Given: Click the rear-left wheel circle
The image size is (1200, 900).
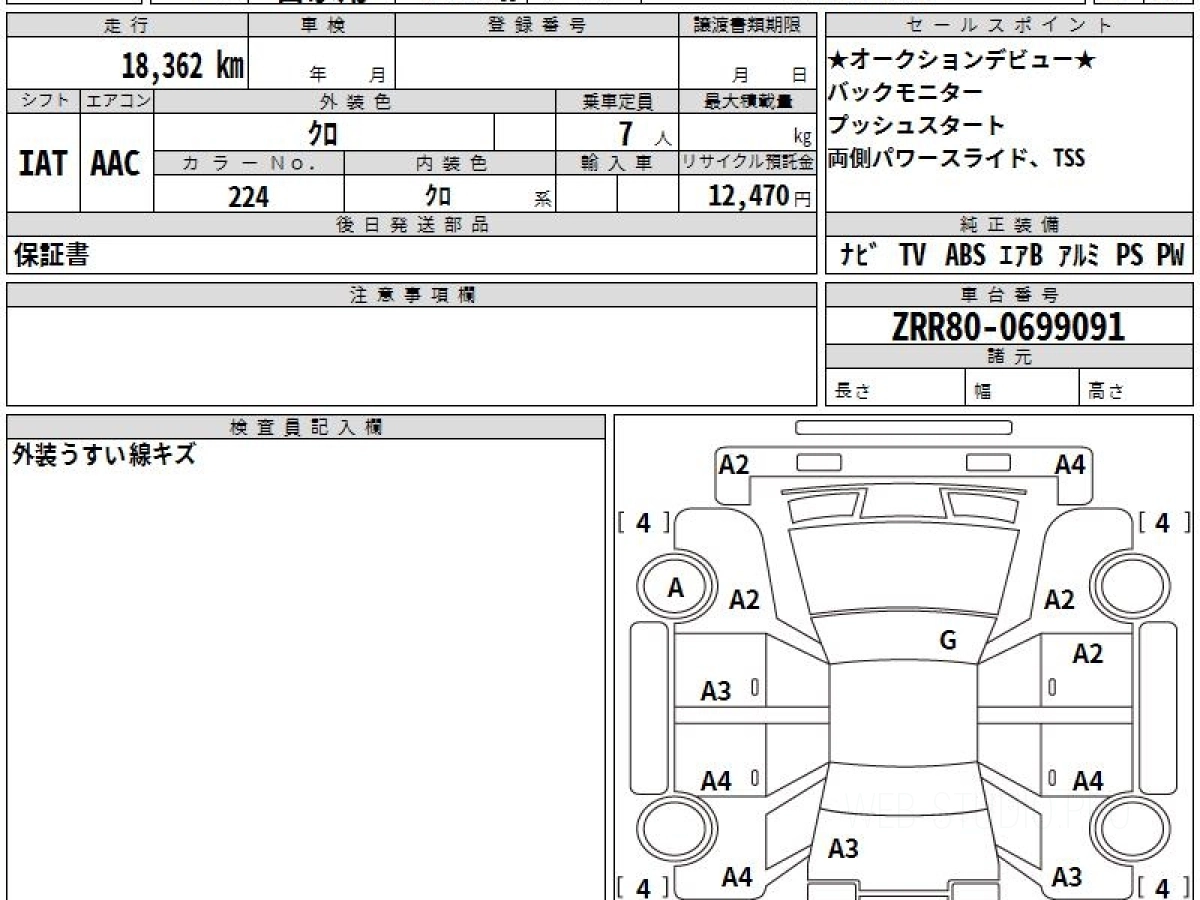Looking at the screenshot, I should pyautogui.click(x=677, y=831).
